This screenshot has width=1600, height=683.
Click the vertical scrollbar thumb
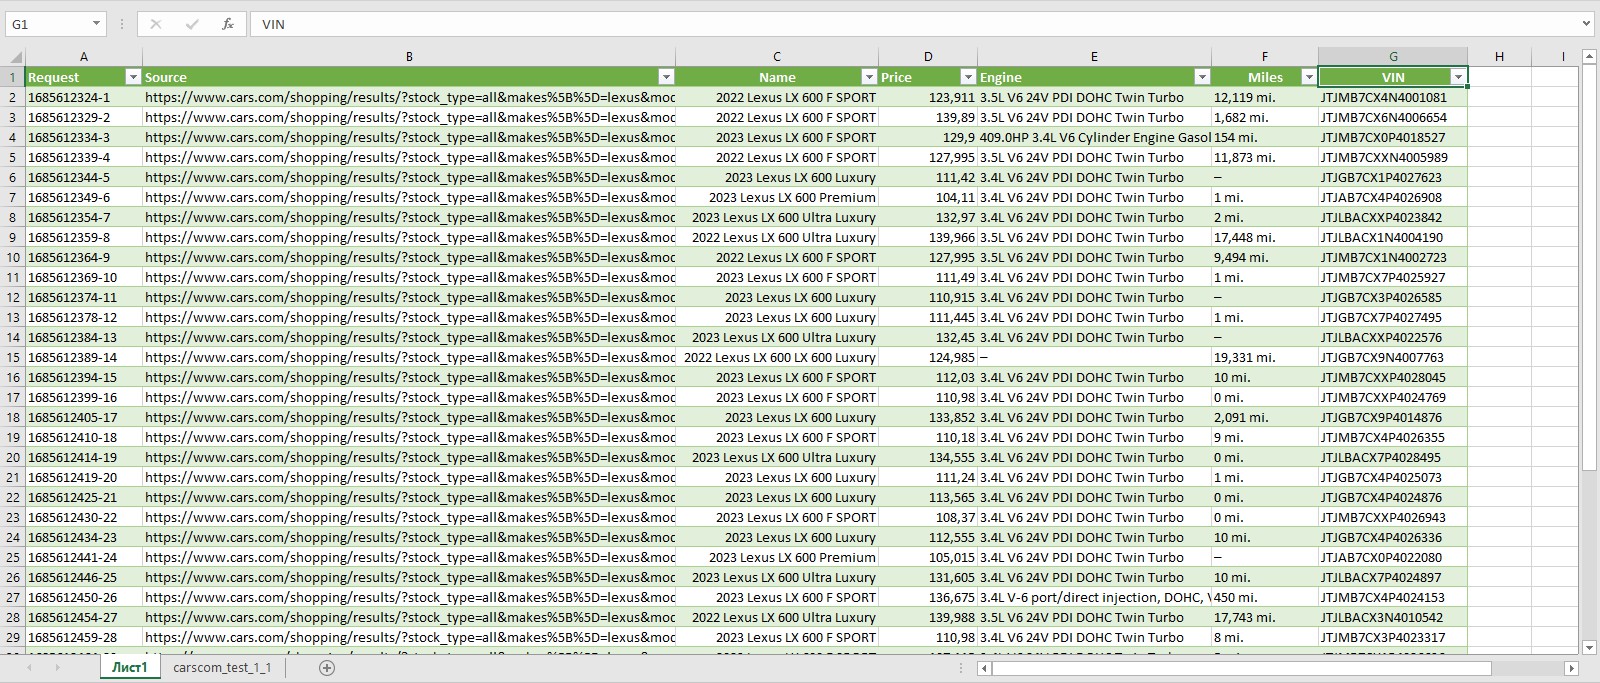pos(1589,268)
